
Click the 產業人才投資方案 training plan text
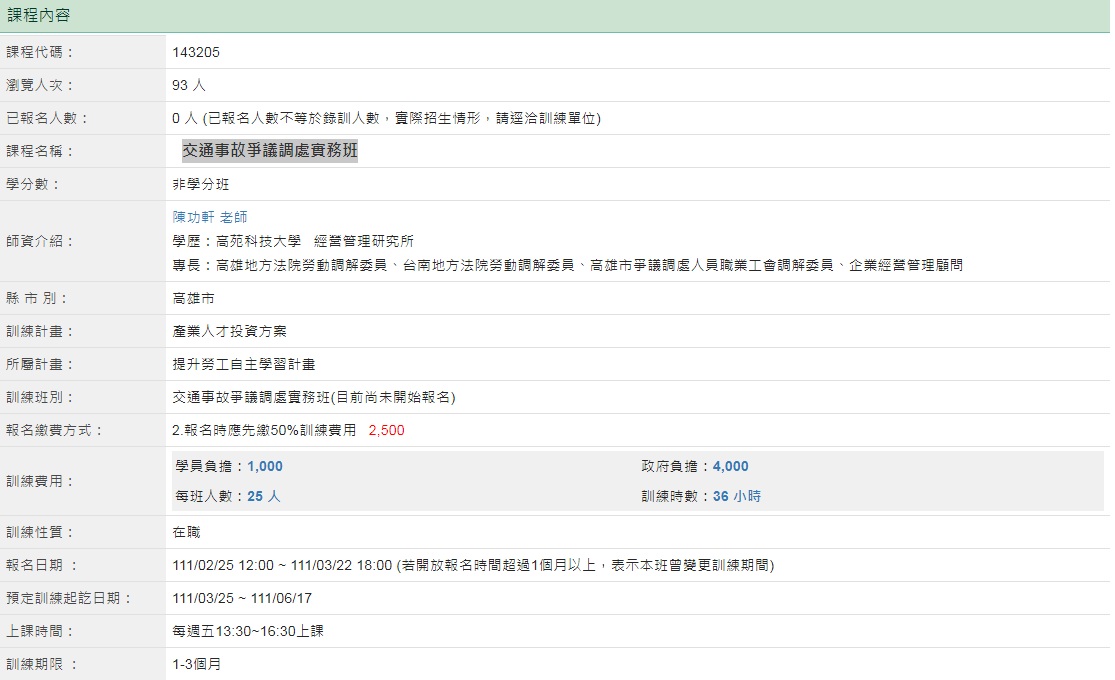[229, 331]
